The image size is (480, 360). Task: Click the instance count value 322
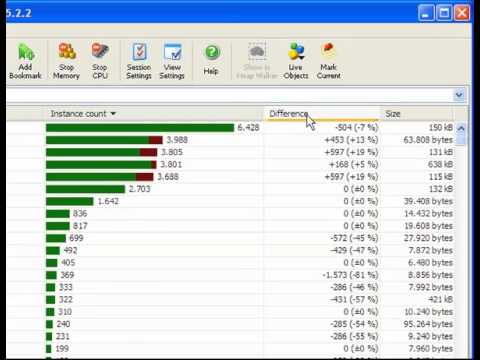[66, 300]
